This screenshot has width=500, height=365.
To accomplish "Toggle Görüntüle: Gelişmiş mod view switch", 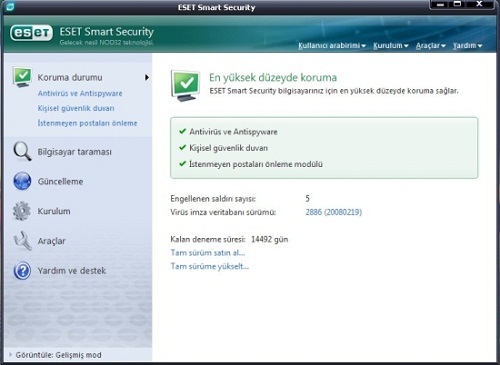I will 55,355.
